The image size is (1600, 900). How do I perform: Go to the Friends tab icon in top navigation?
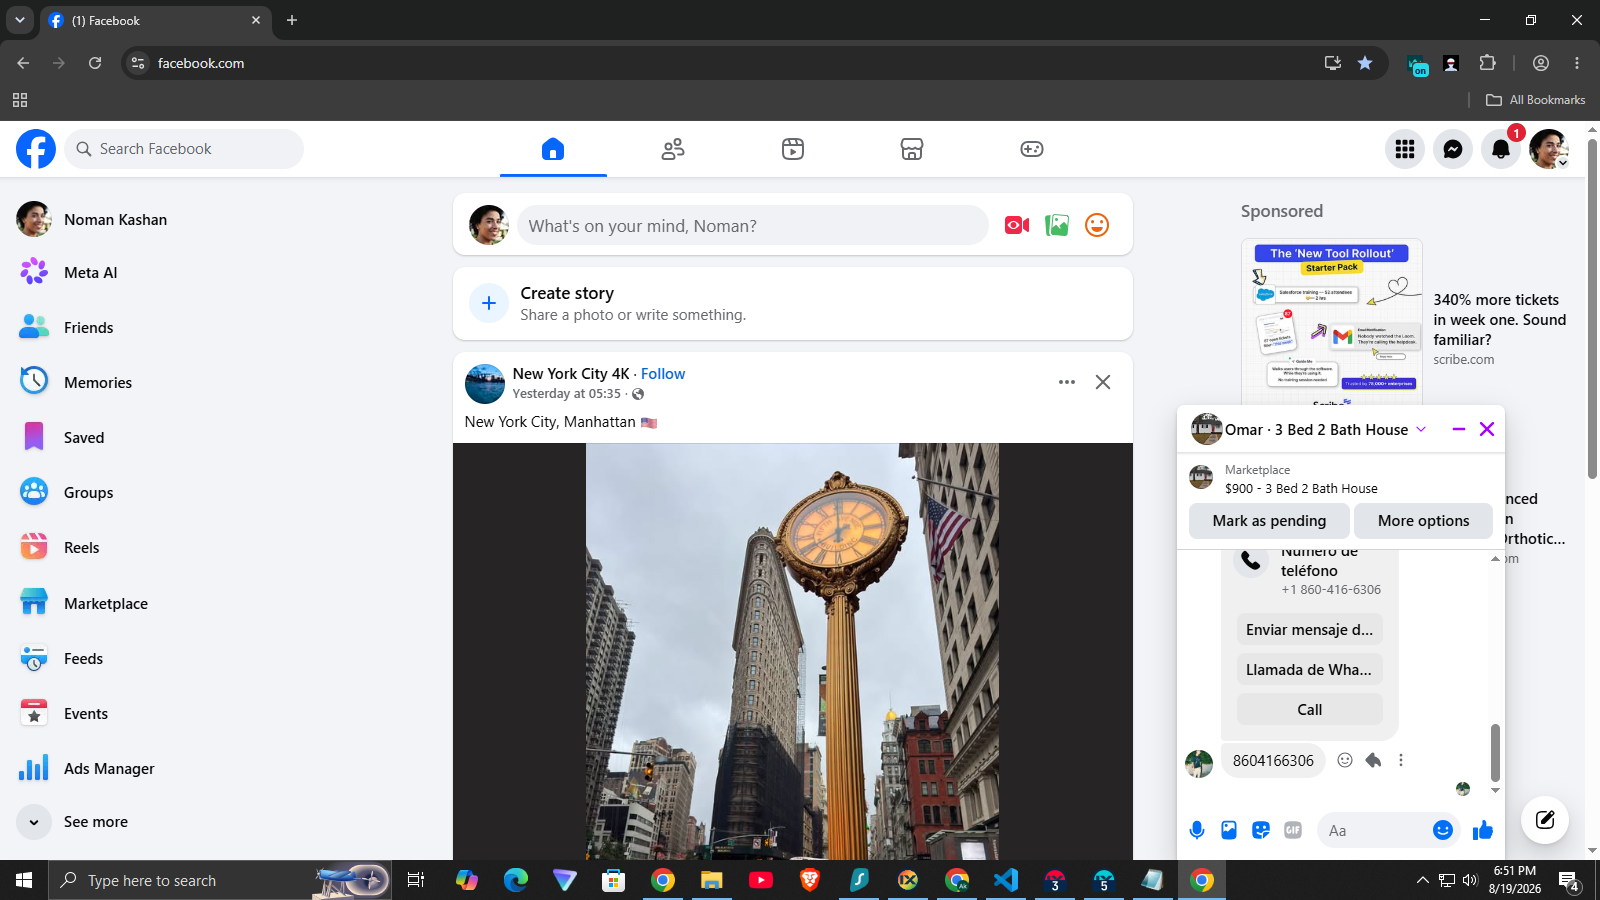click(673, 149)
